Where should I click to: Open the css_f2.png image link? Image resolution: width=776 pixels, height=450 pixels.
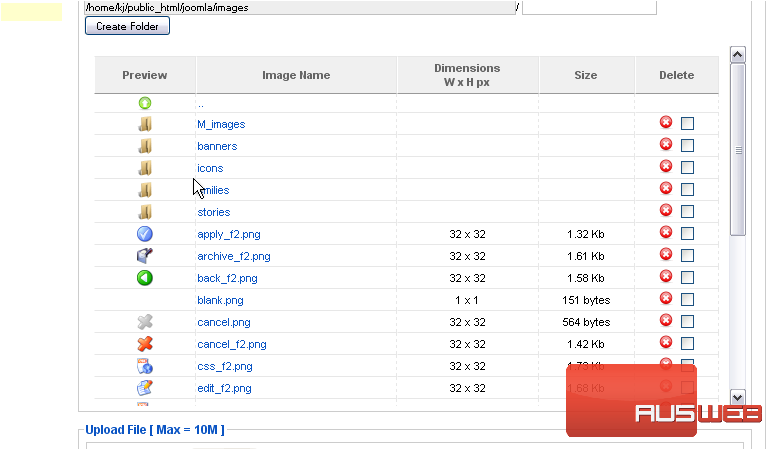point(225,366)
